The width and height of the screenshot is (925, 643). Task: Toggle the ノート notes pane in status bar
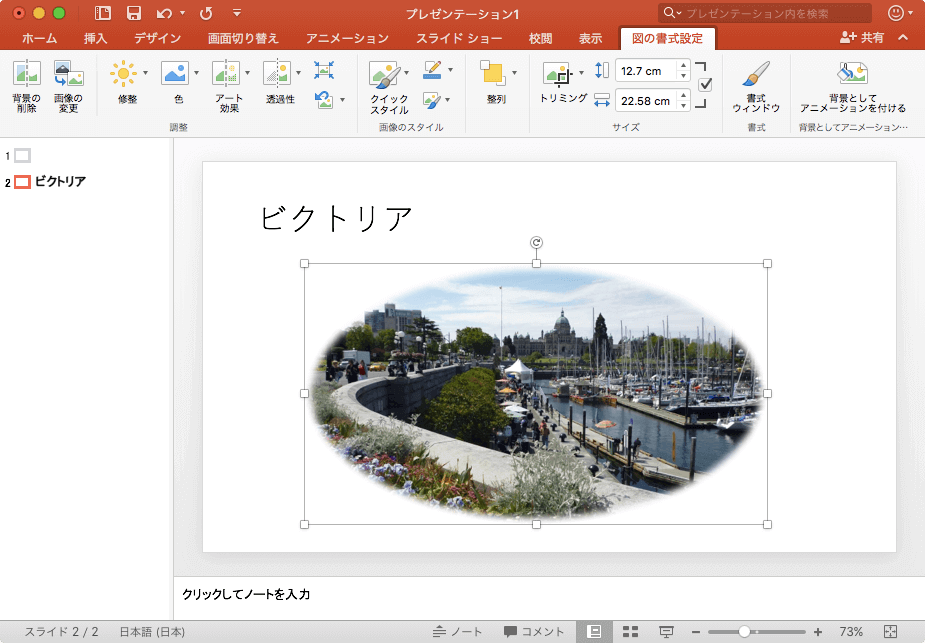[x=458, y=632]
